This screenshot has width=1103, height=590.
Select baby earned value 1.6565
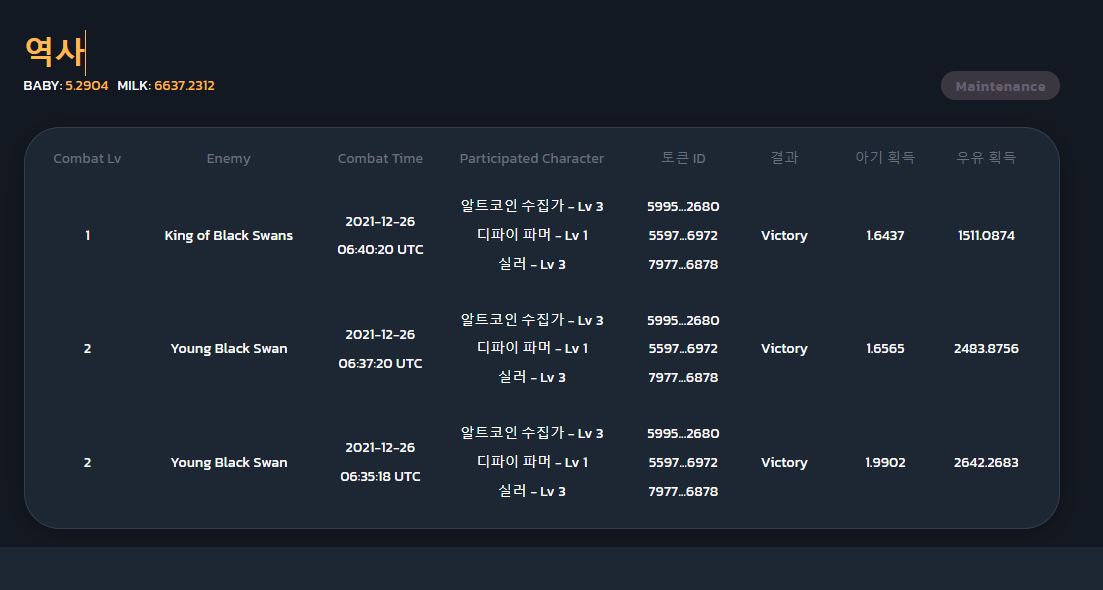pyautogui.click(x=885, y=349)
